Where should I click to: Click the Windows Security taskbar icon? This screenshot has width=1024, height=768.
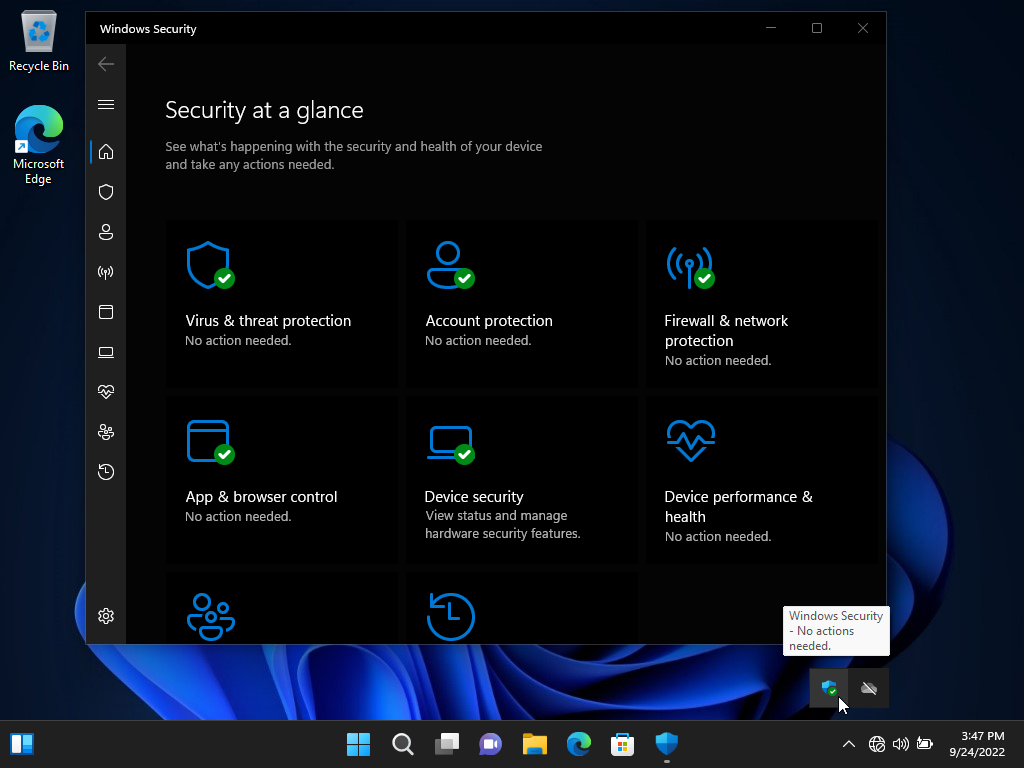[x=667, y=744]
